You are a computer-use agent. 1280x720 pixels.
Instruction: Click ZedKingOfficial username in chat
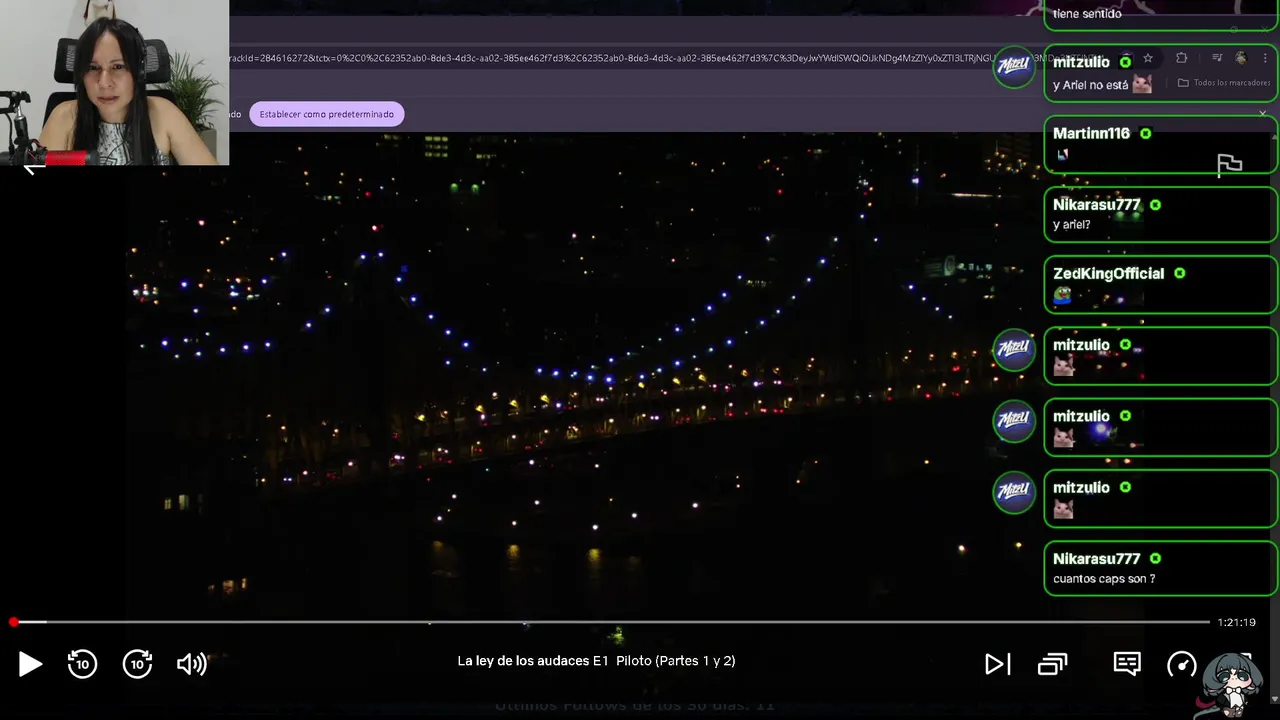pyautogui.click(x=1108, y=273)
